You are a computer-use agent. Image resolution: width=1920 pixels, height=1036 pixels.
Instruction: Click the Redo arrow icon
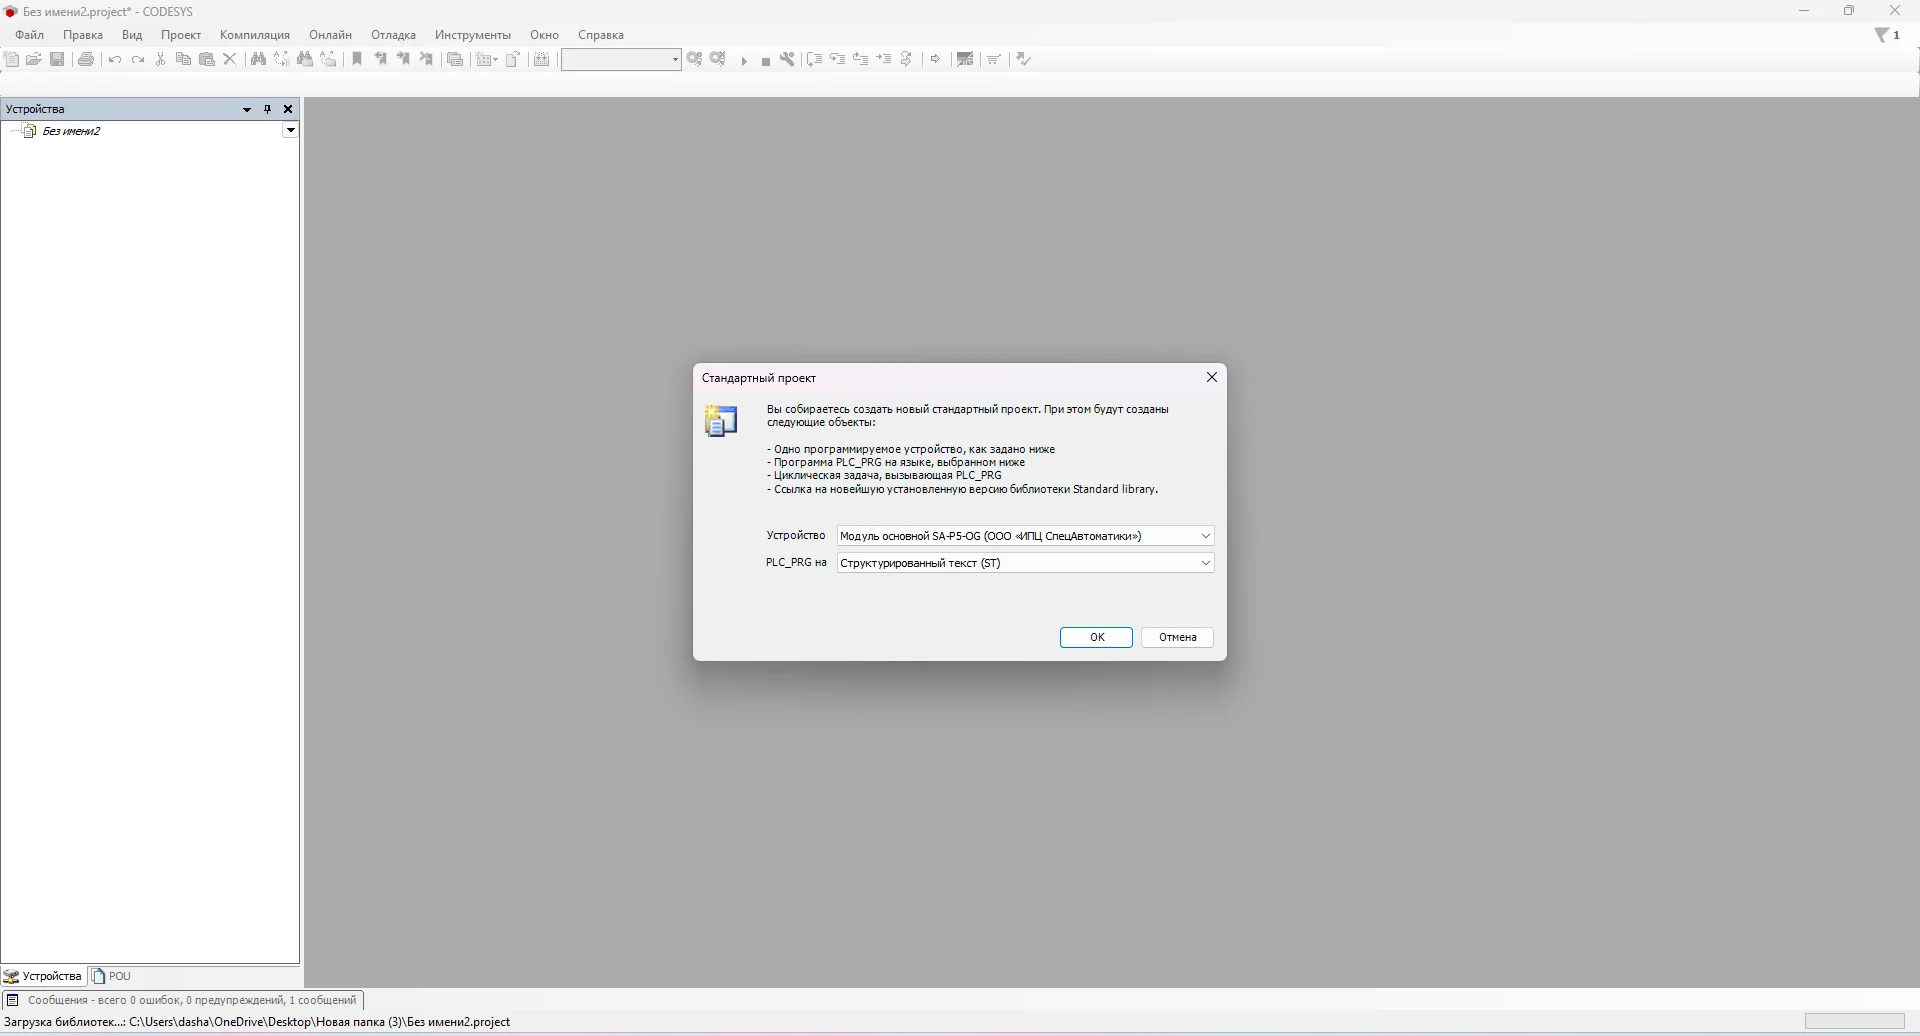(x=138, y=60)
